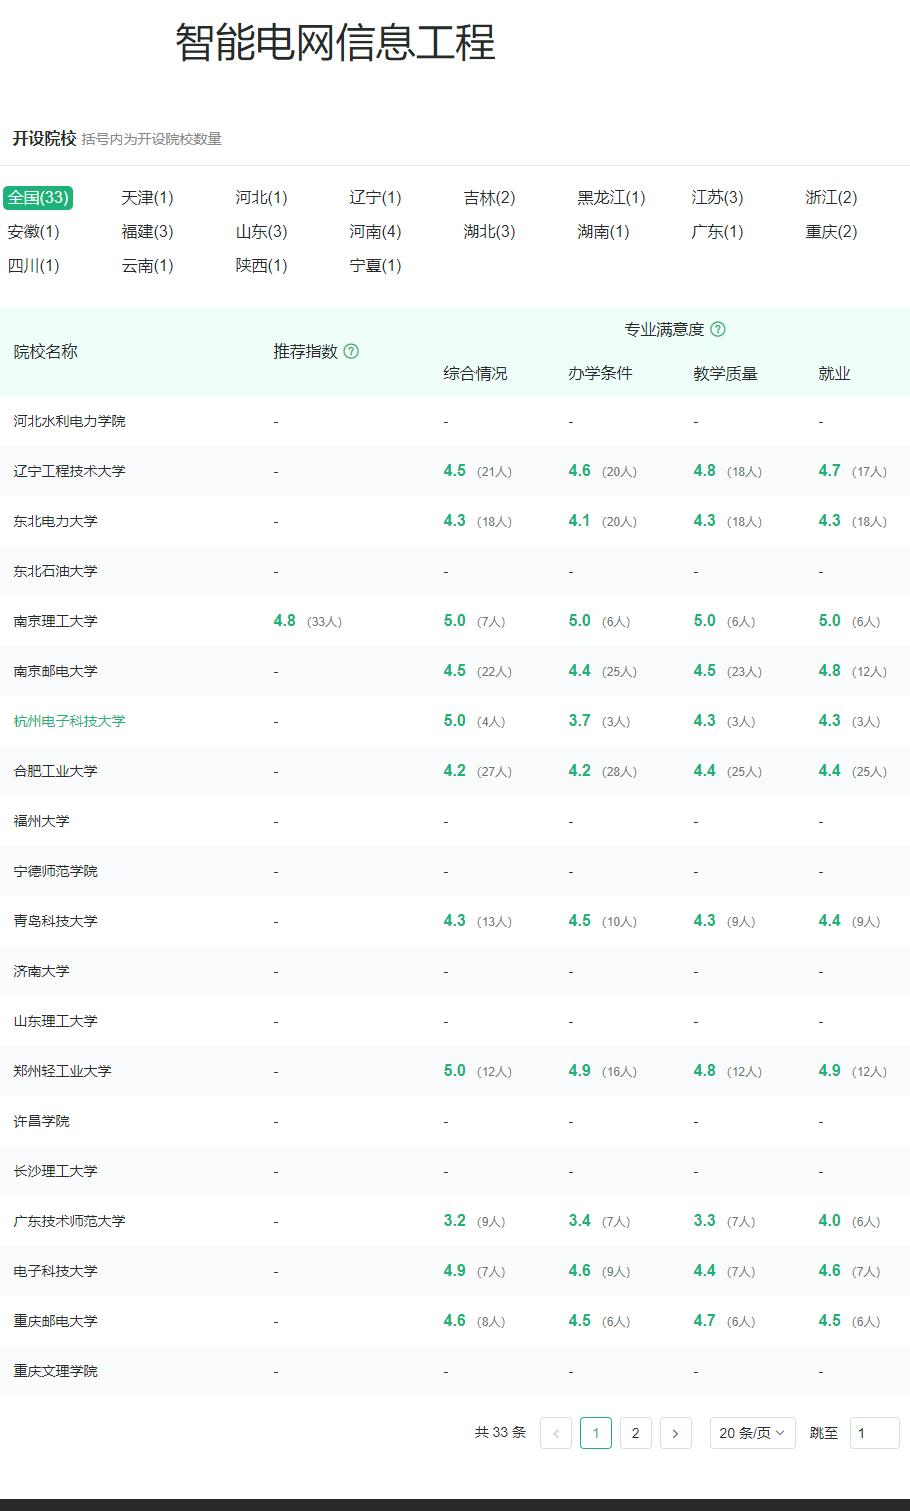Click the current page 1 button
910x1511 pixels.
pos(596,1432)
